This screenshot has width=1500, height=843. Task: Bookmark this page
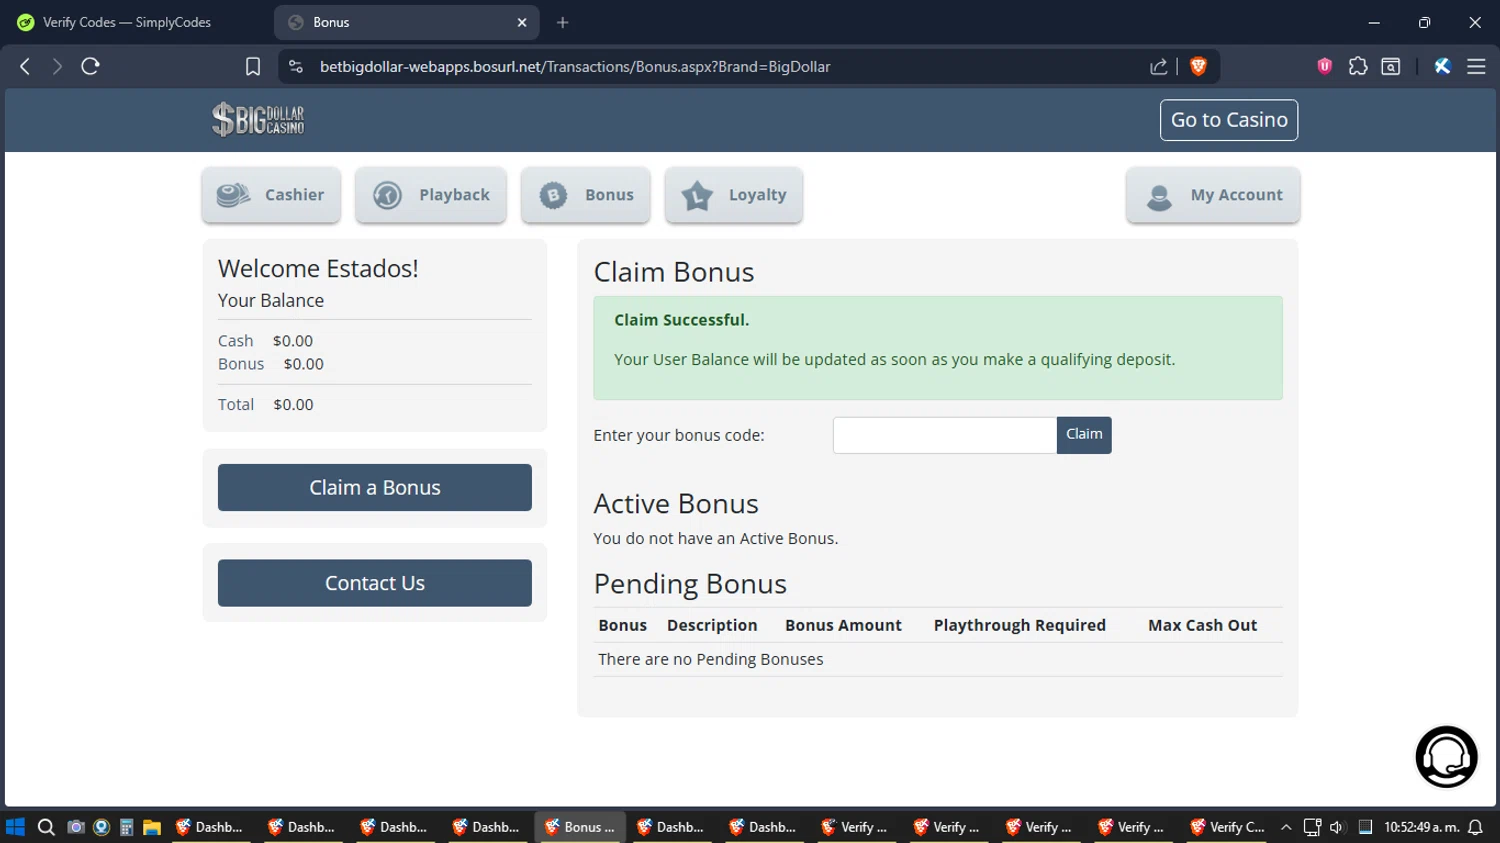coord(253,66)
